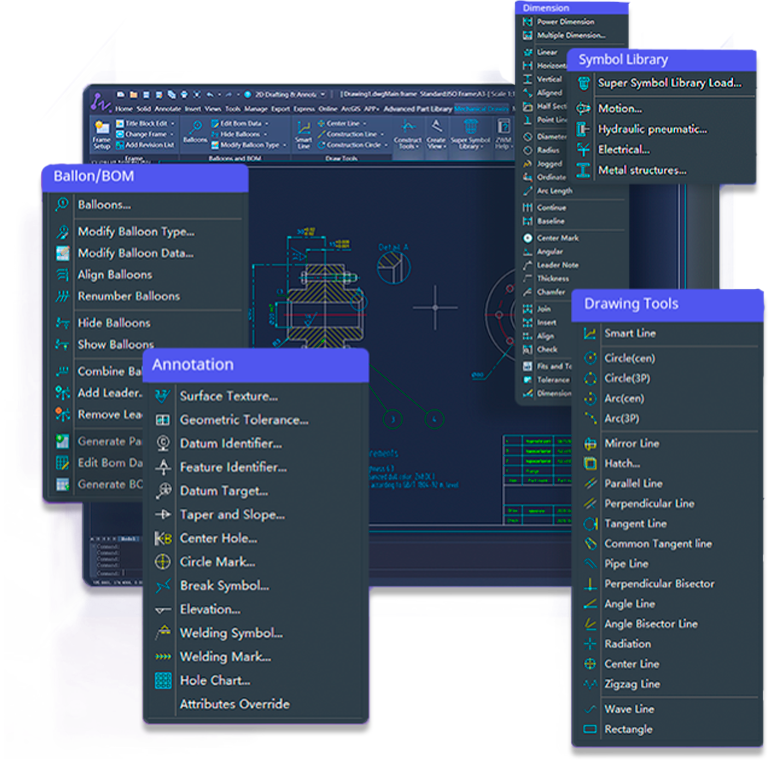Image resolution: width=771 pixels, height=772 pixels.
Task: Click the Welding Symbol icon
Action: pyautogui.click(x=163, y=633)
